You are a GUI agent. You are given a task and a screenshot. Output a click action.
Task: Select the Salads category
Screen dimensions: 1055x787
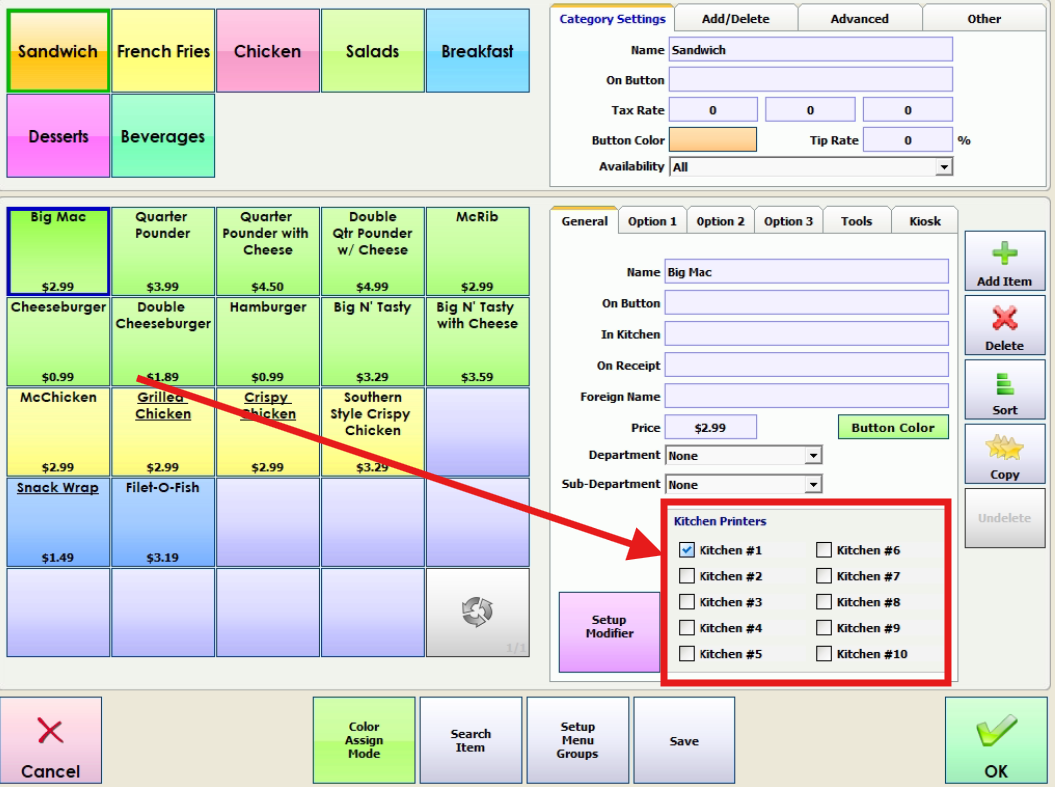click(373, 50)
